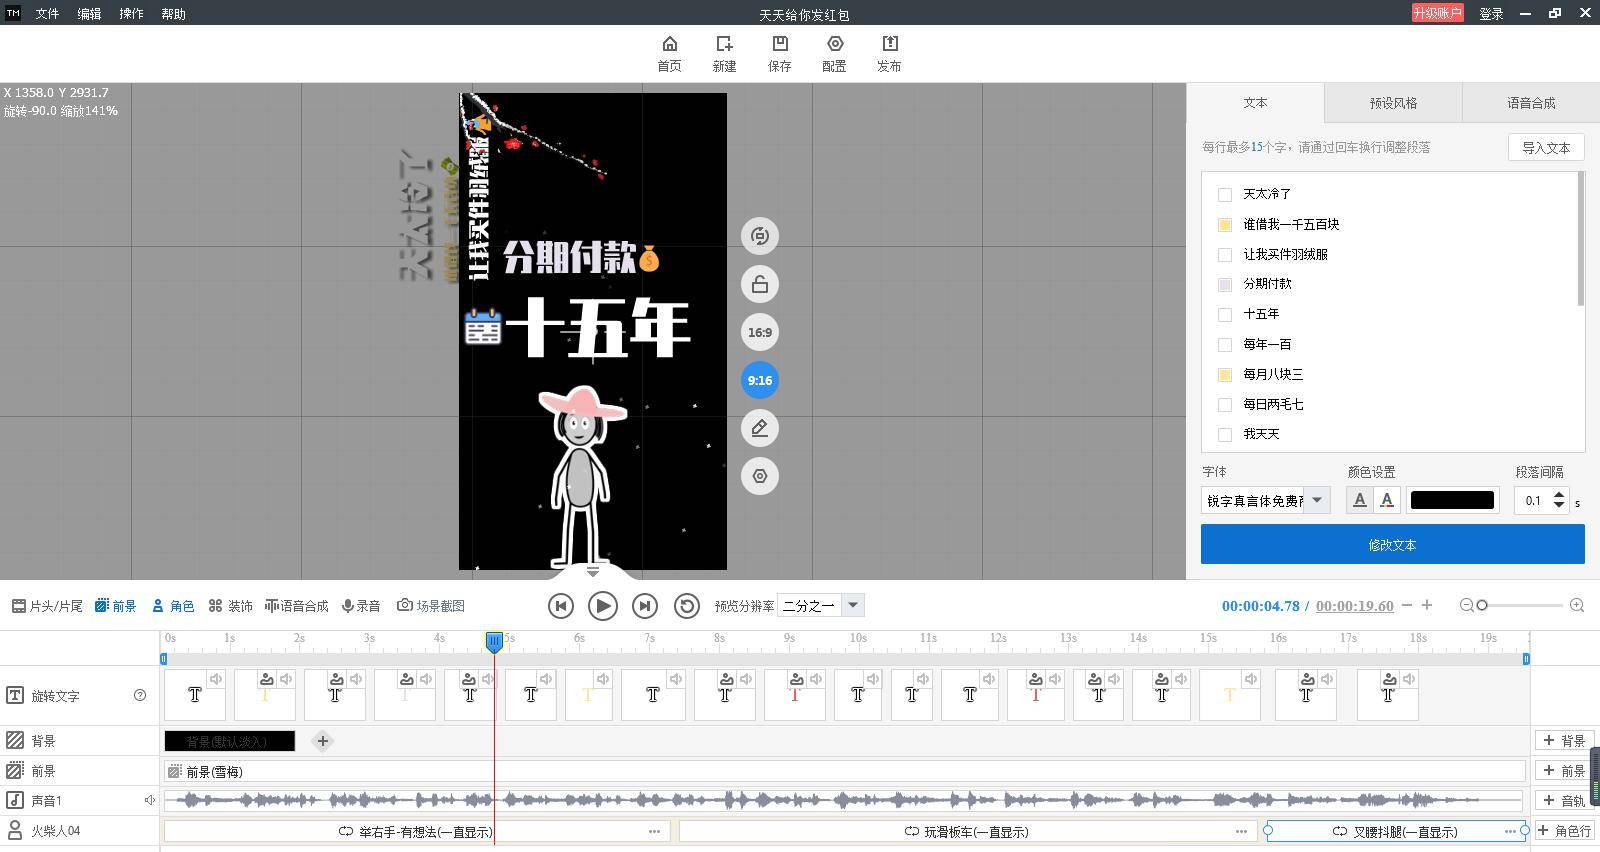Click the help icon beside 旋转文字
Screen dimensions: 1600x852
140,695
